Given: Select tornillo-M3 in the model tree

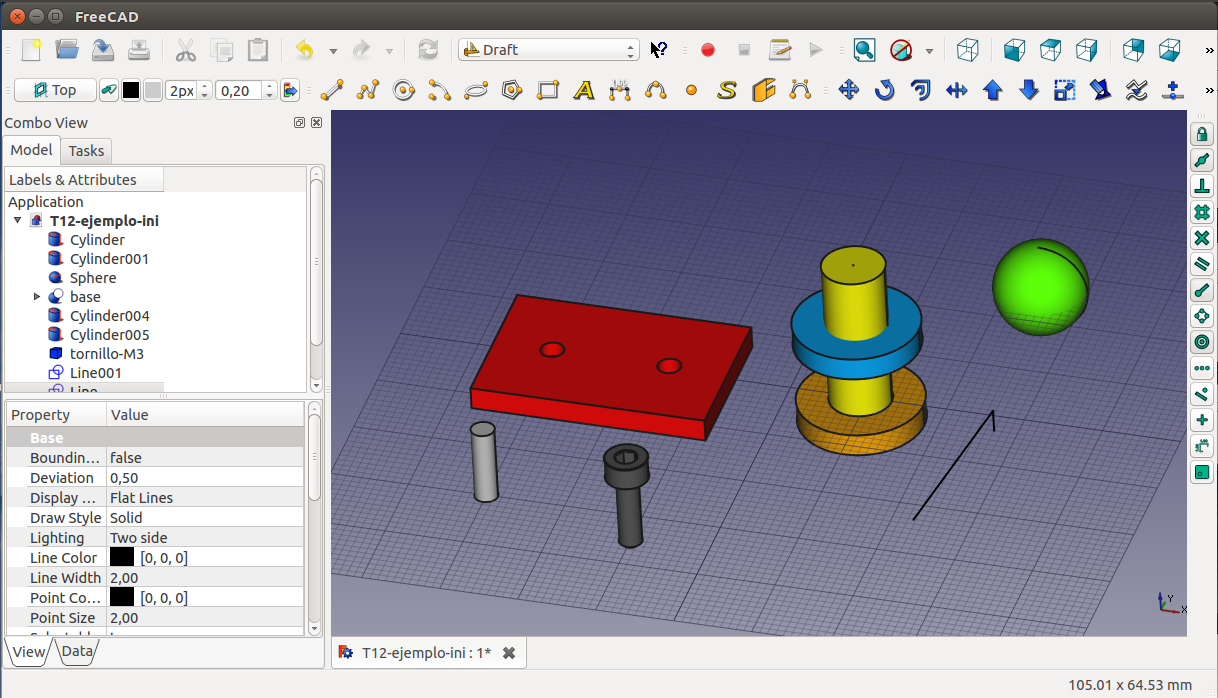Looking at the screenshot, I should pos(107,354).
